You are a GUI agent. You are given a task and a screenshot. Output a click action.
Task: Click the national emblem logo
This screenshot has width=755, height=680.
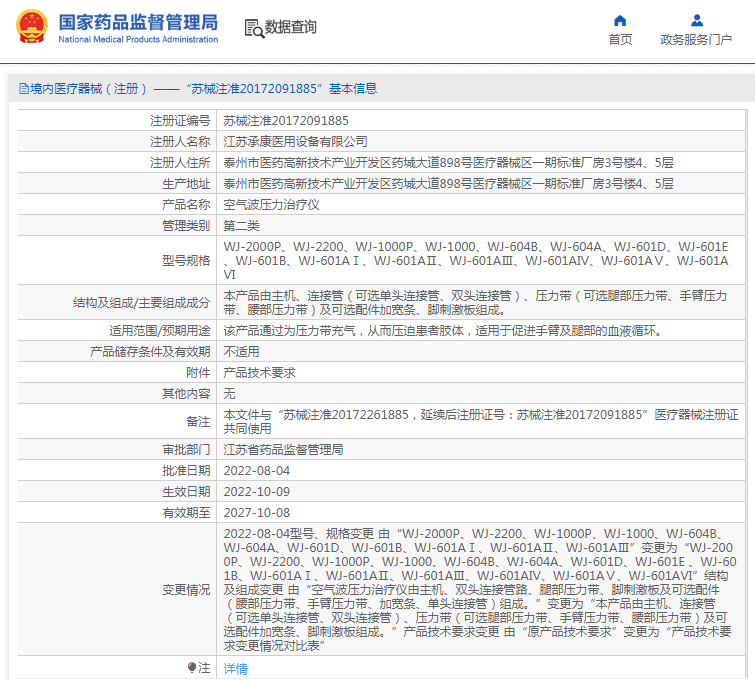(x=32, y=27)
